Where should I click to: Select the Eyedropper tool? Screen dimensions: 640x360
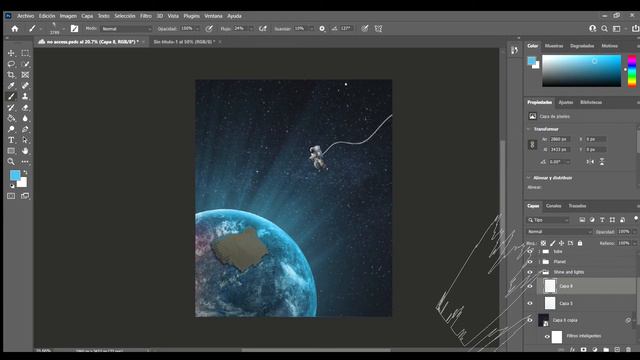[11, 86]
